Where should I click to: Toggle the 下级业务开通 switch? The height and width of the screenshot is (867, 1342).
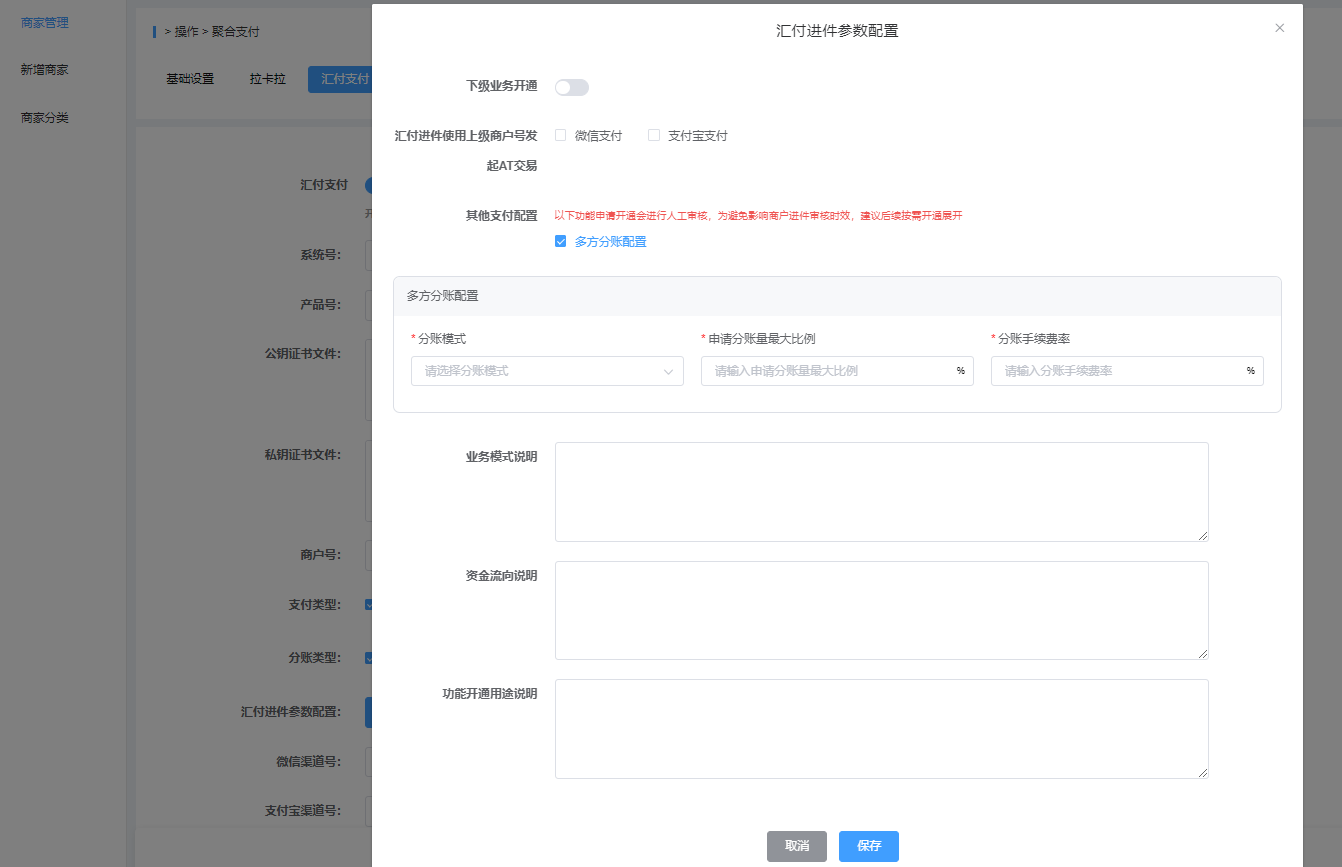coord(572,87)
